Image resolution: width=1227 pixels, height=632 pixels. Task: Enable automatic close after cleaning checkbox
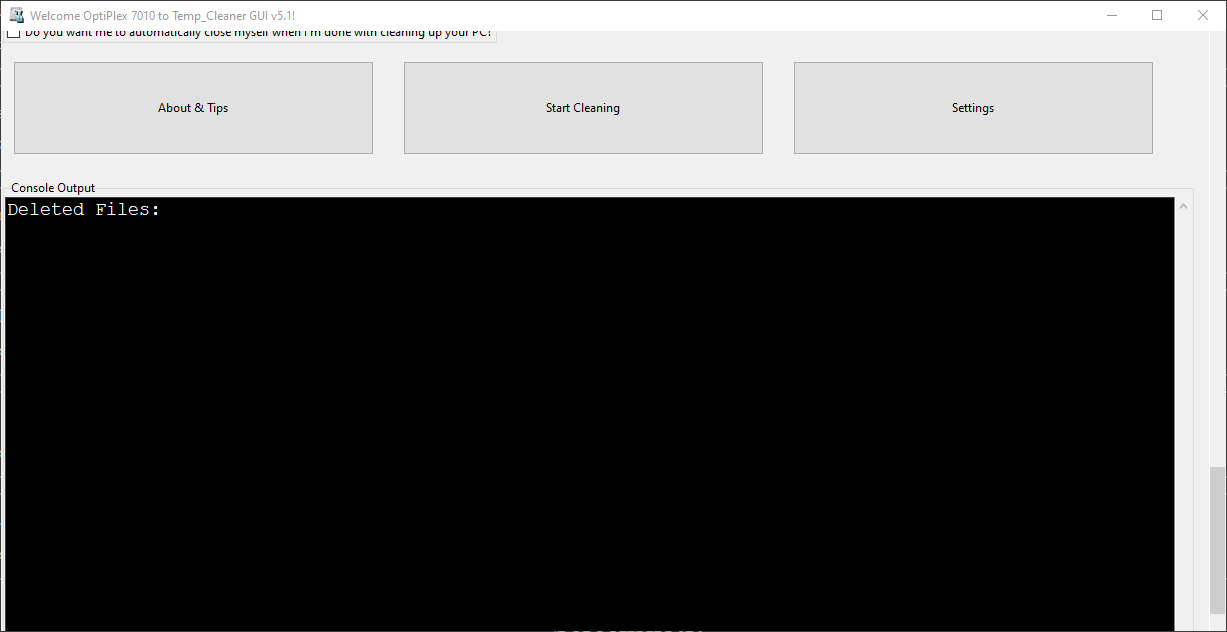(13, 31)
